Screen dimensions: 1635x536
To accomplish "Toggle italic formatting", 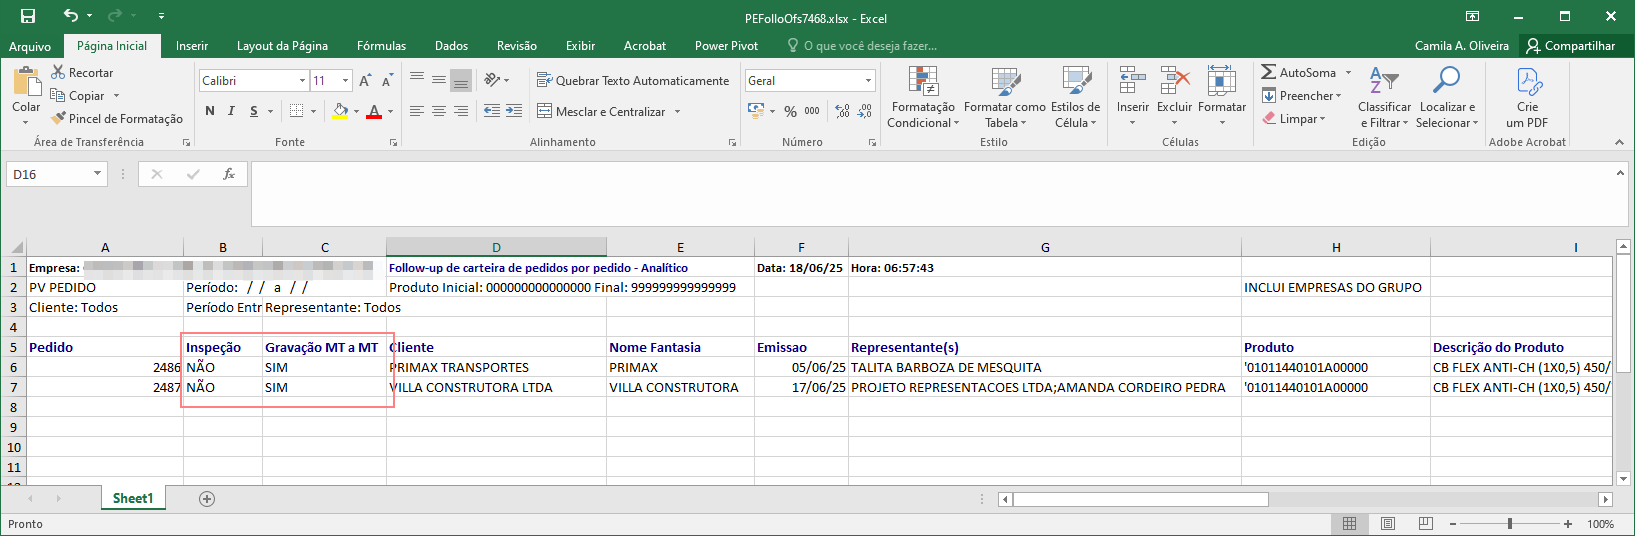I will (231, 111).
